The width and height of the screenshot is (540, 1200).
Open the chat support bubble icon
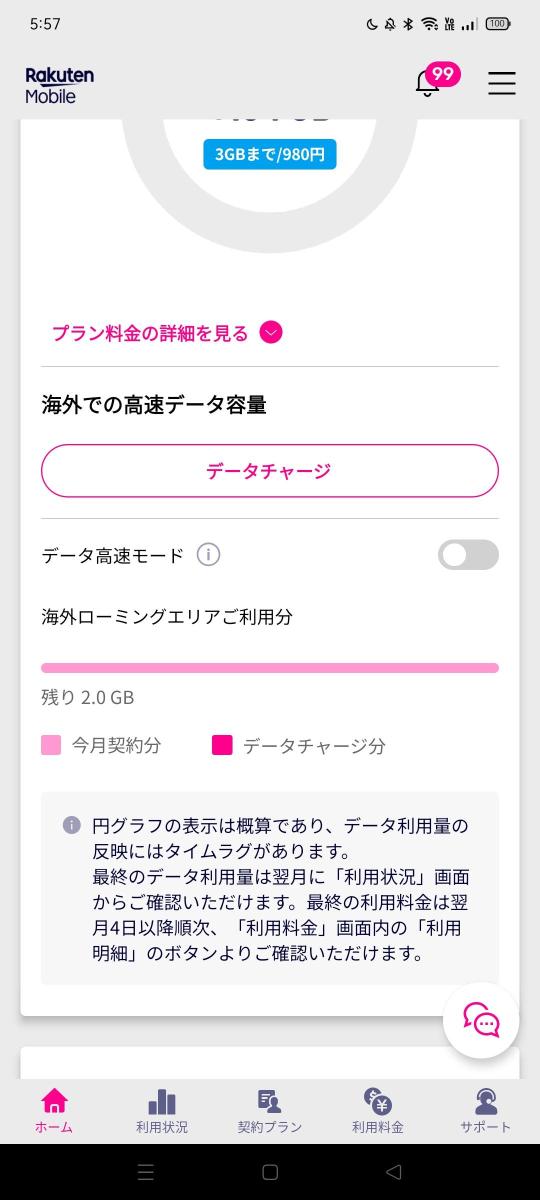coord(481,1020)
